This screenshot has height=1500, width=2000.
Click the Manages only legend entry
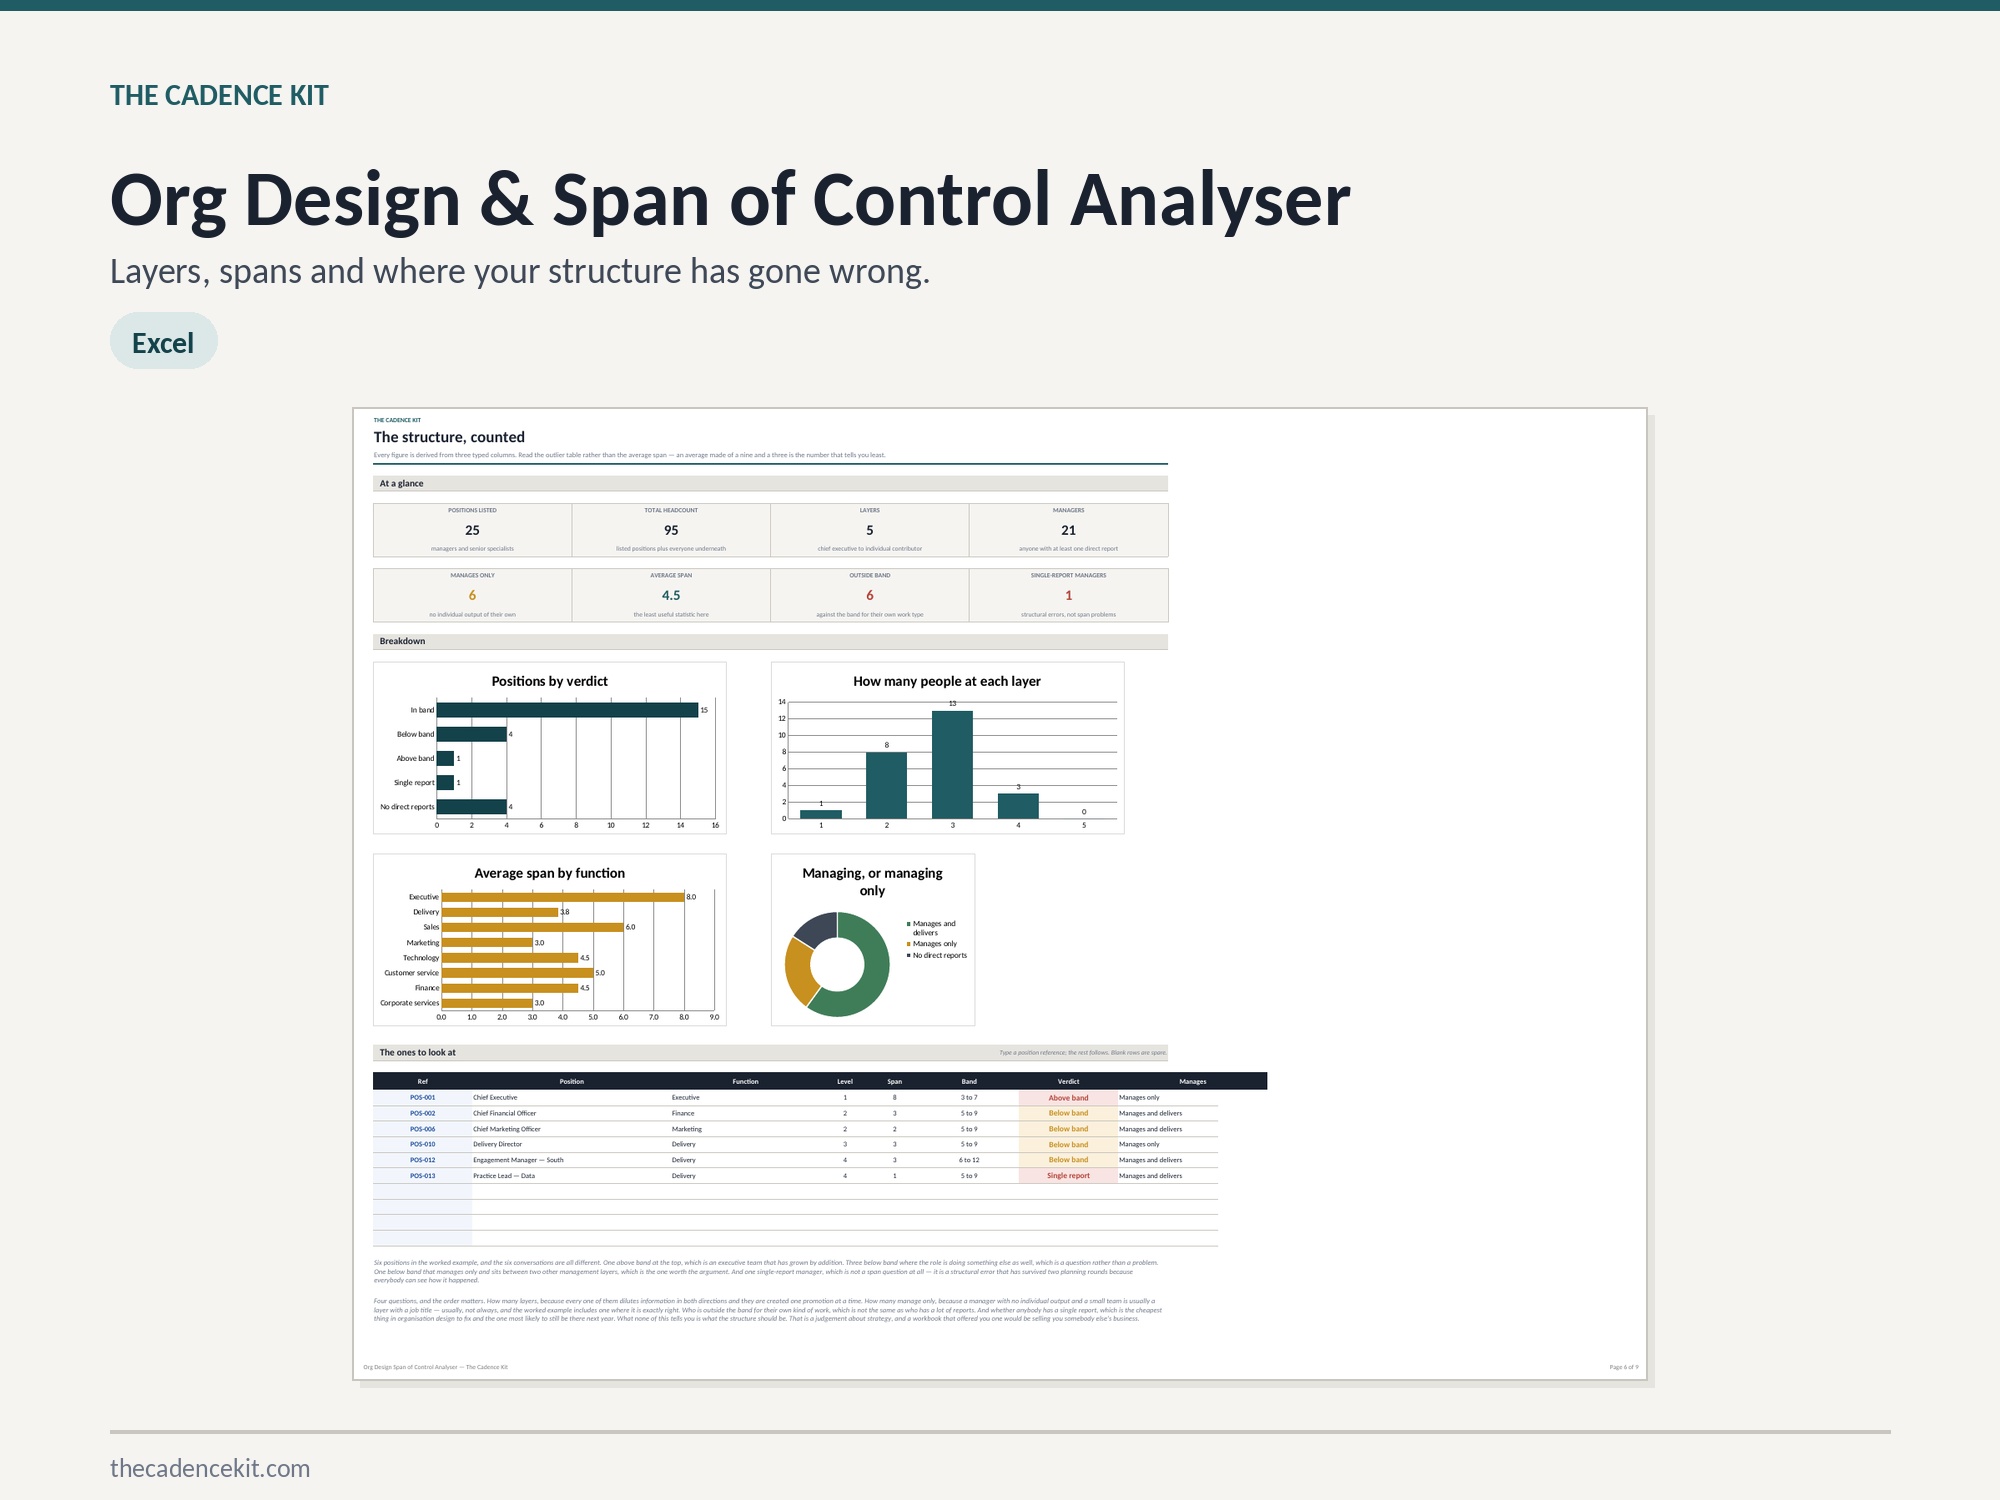coord(932,944)
